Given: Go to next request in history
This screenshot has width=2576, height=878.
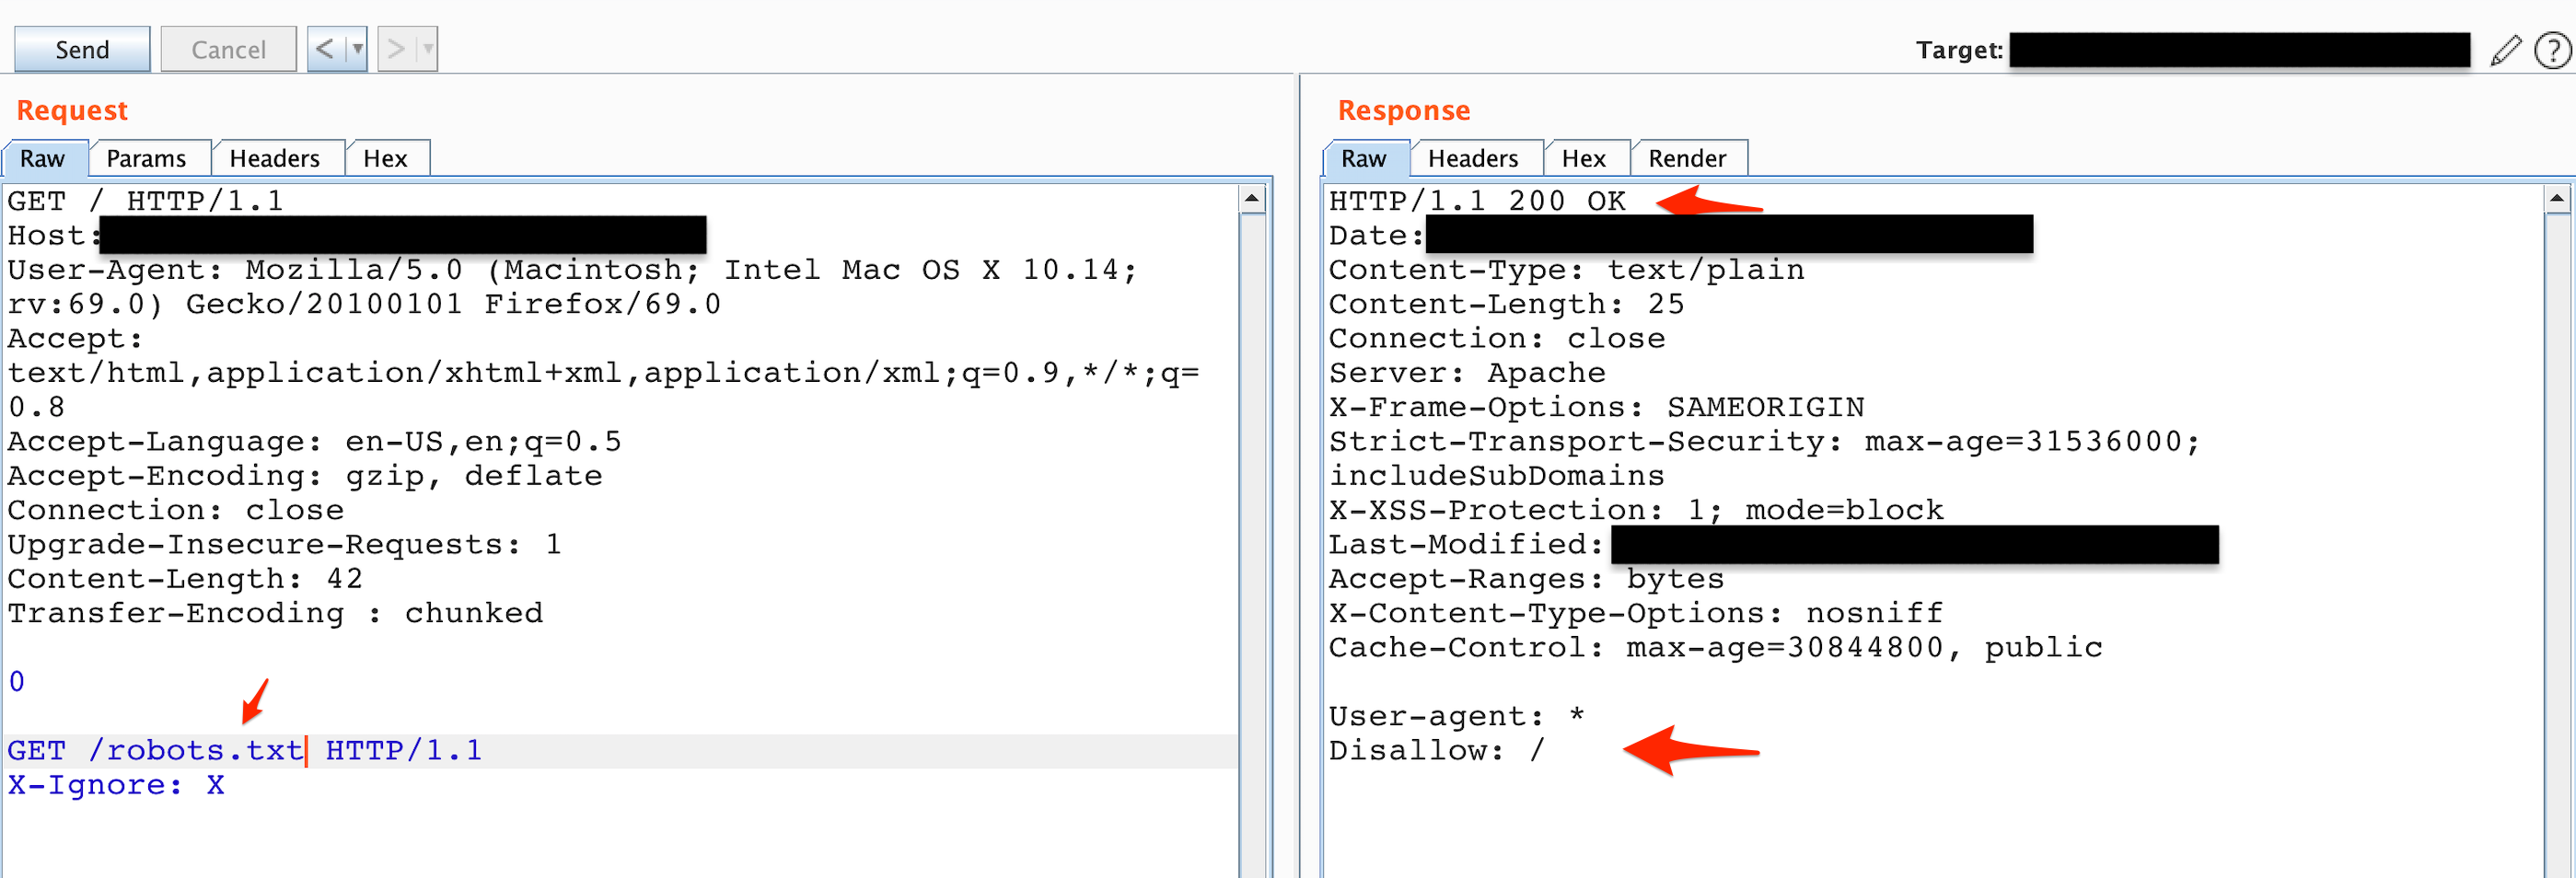Looking at the screenshot, I should tap(396, 49).
